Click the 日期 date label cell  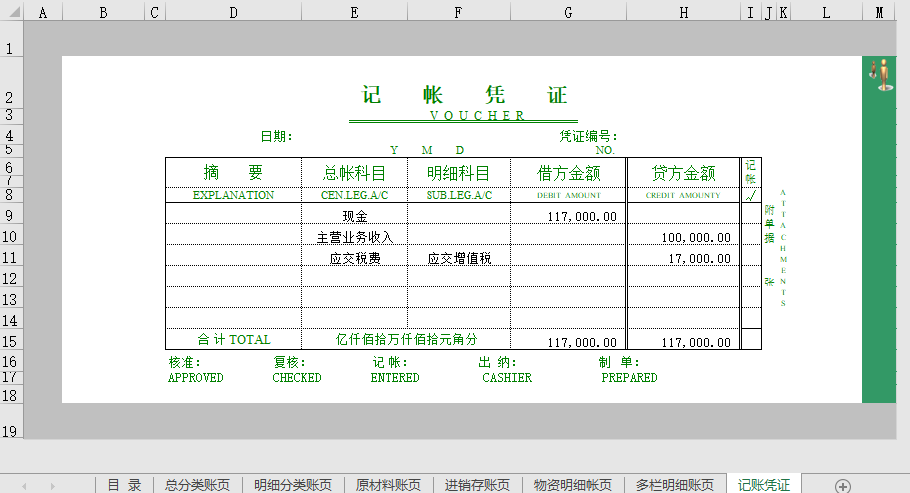pos(275,136)
